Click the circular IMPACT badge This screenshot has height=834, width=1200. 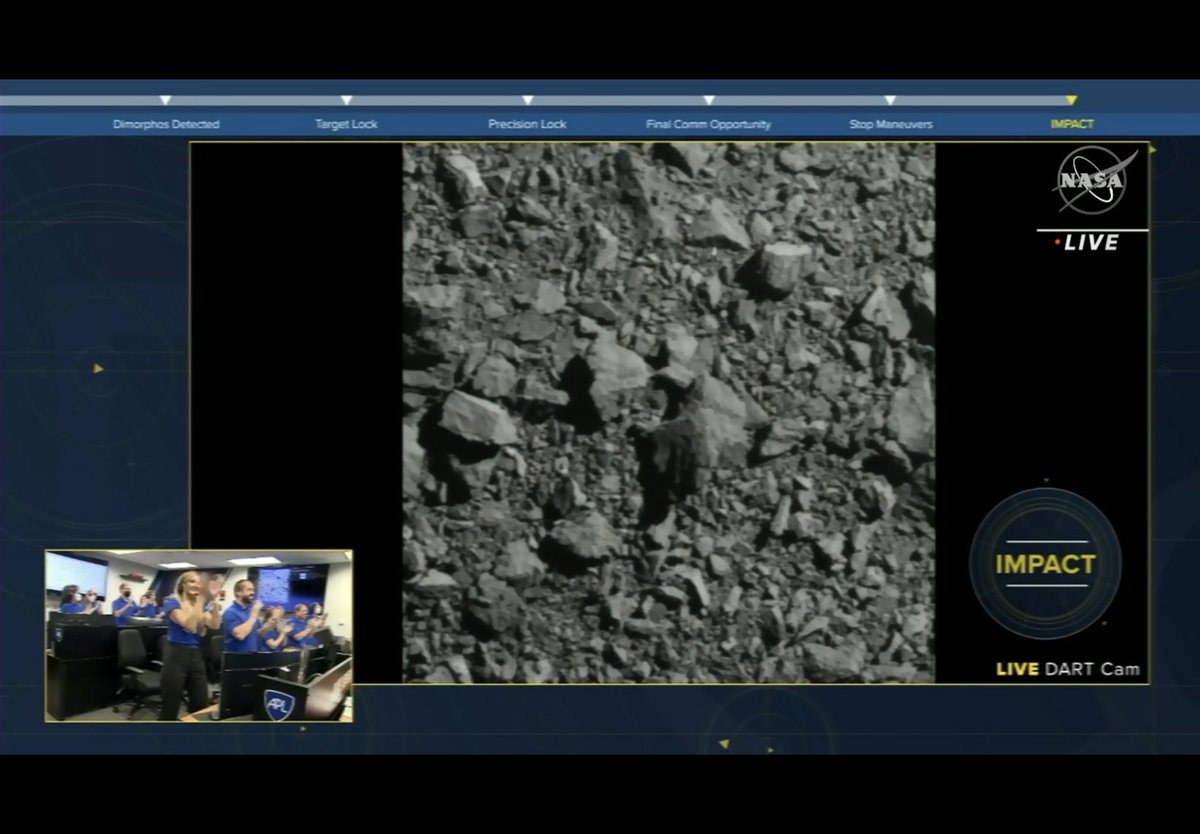1045,564
